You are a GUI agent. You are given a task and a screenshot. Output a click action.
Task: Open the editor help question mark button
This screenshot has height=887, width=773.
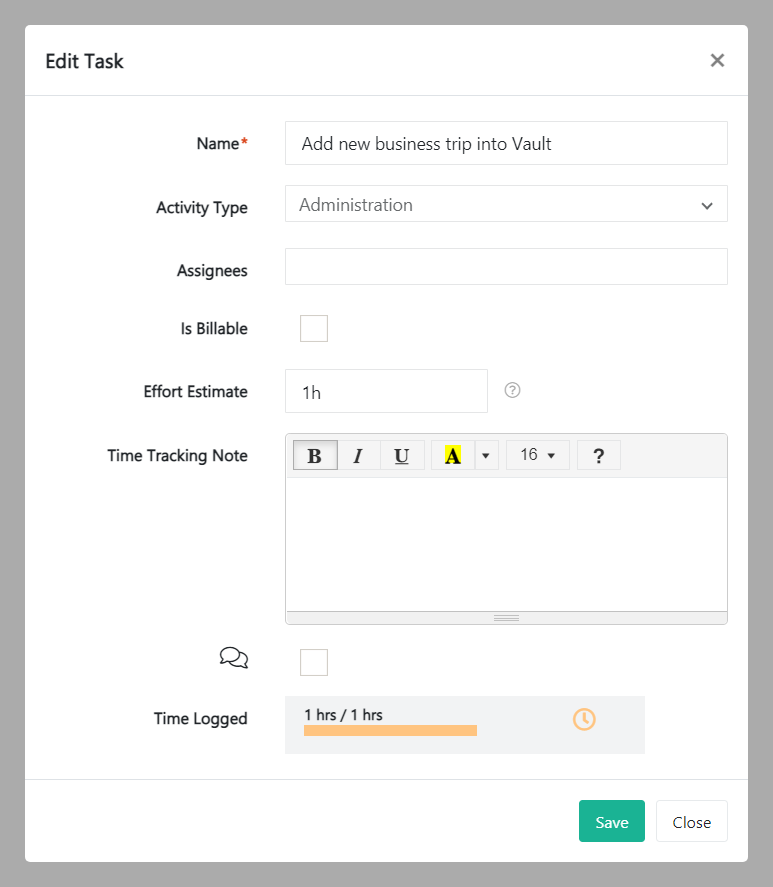pos(598,456)
